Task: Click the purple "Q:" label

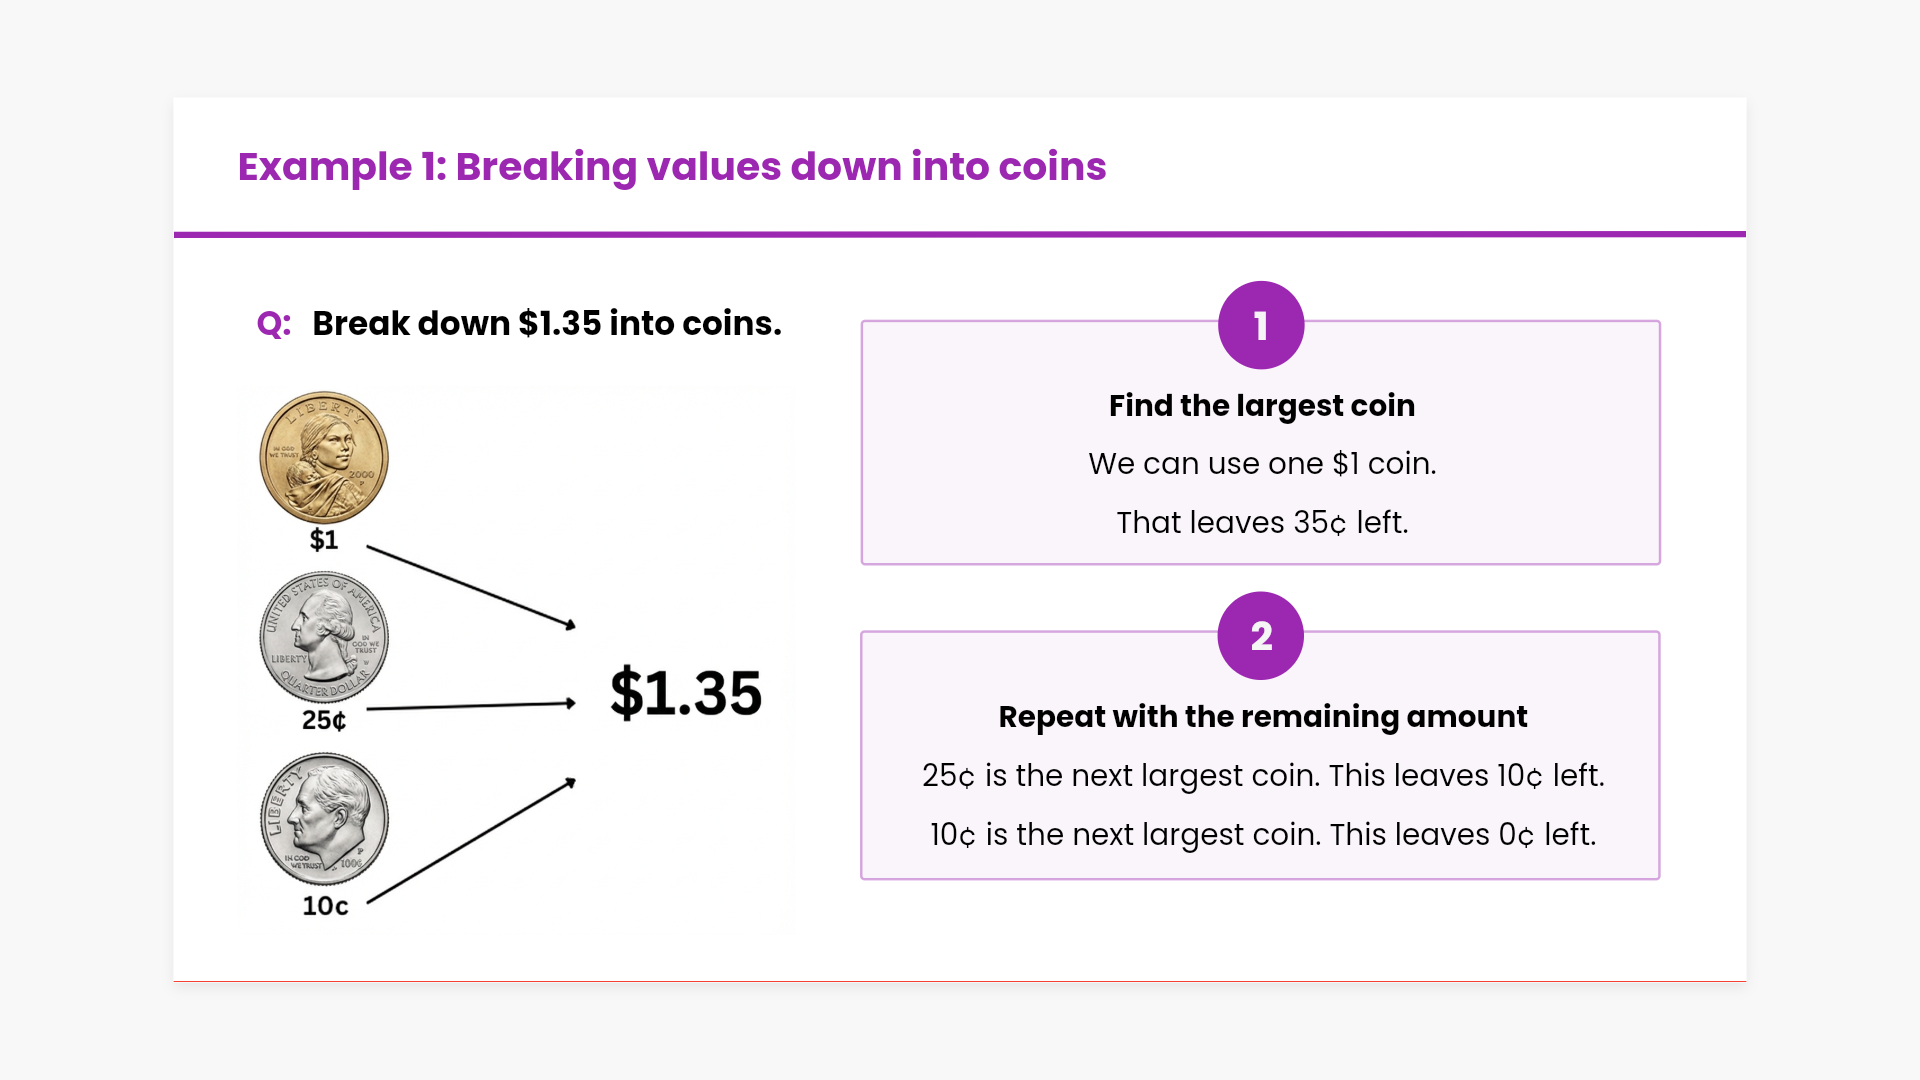Action: (274, 324)
